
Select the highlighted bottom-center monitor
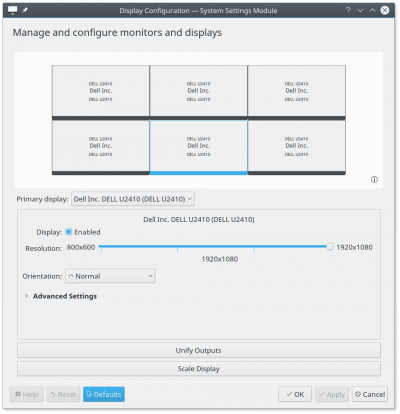pos(199,147)
